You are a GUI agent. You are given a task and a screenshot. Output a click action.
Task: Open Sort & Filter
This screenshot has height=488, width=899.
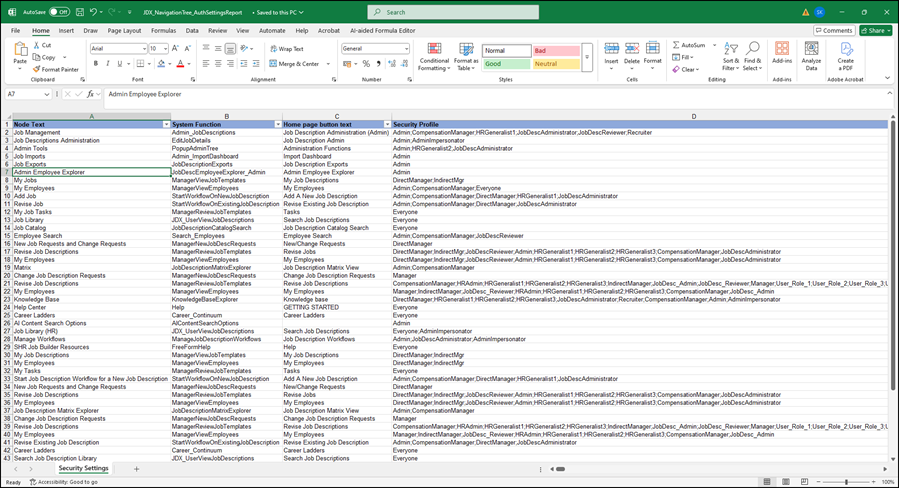(x=730, y=56)
